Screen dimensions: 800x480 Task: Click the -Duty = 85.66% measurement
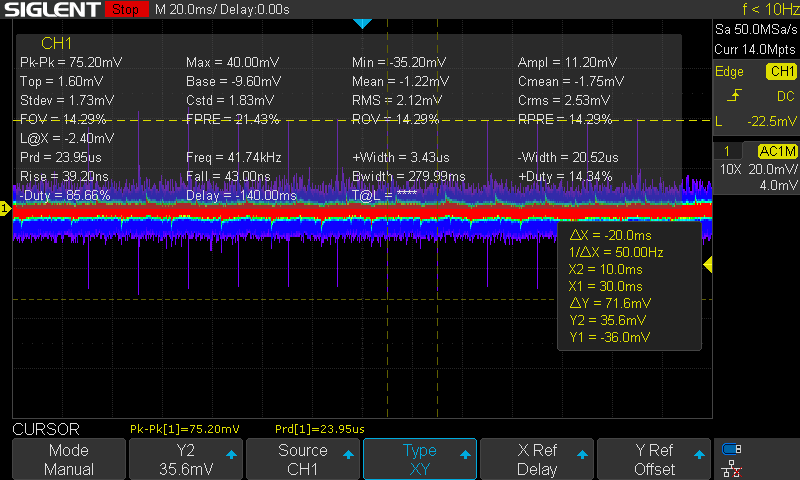(x=65, y=195)
